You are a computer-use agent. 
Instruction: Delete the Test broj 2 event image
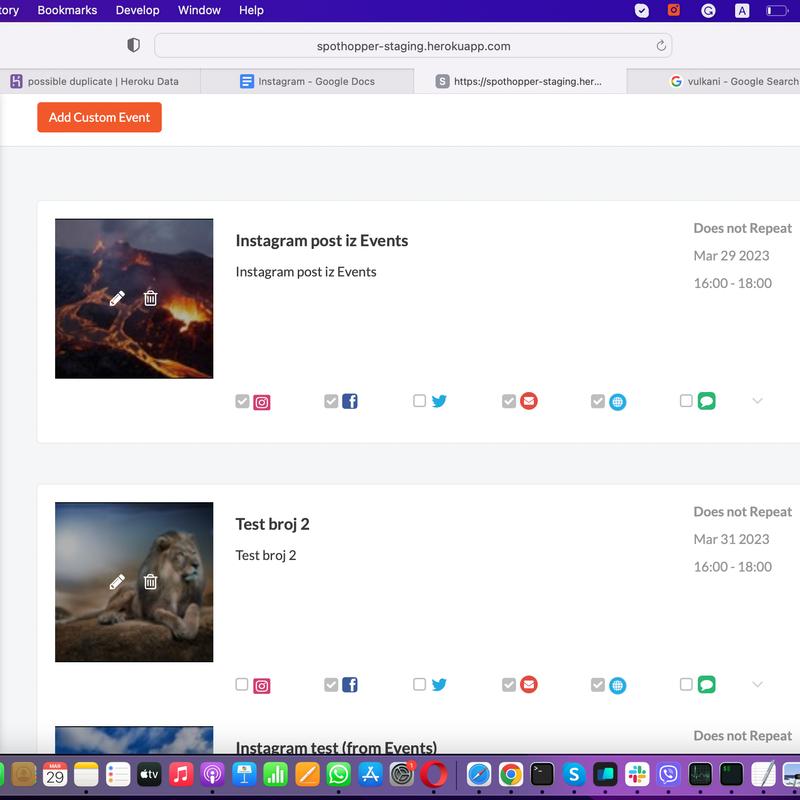(150, 582)
